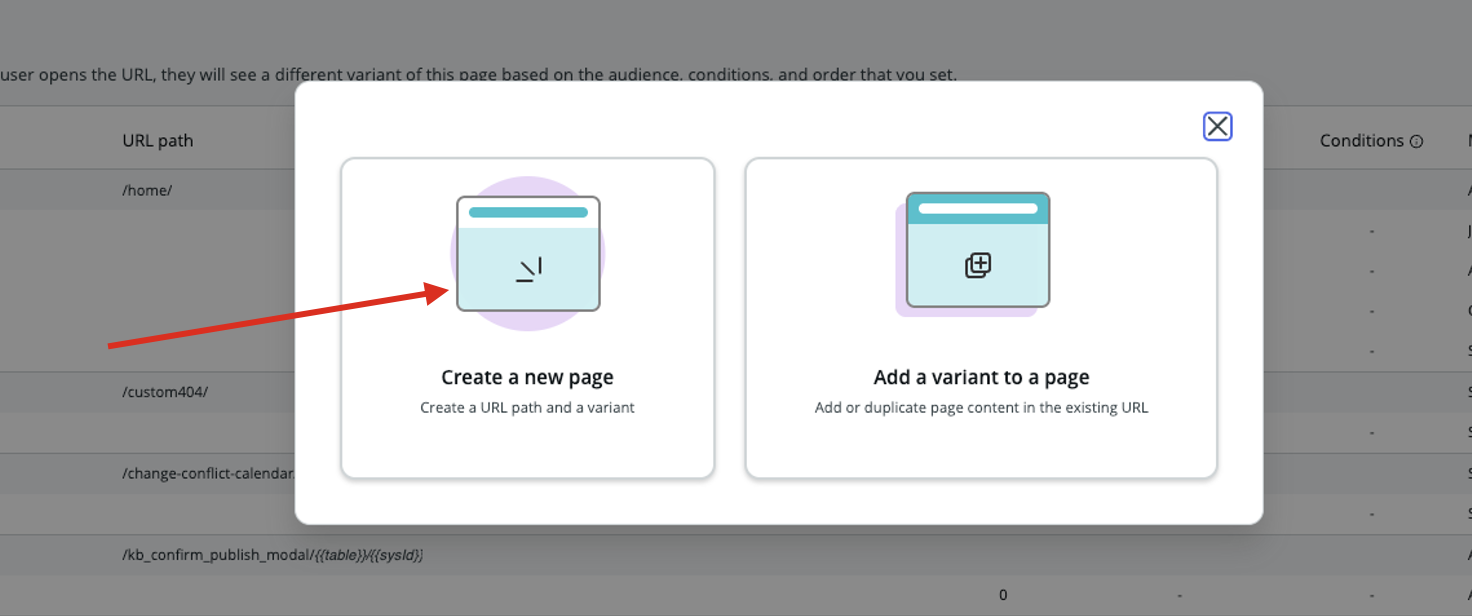Click the Conditions column header

coord(1361,141)
